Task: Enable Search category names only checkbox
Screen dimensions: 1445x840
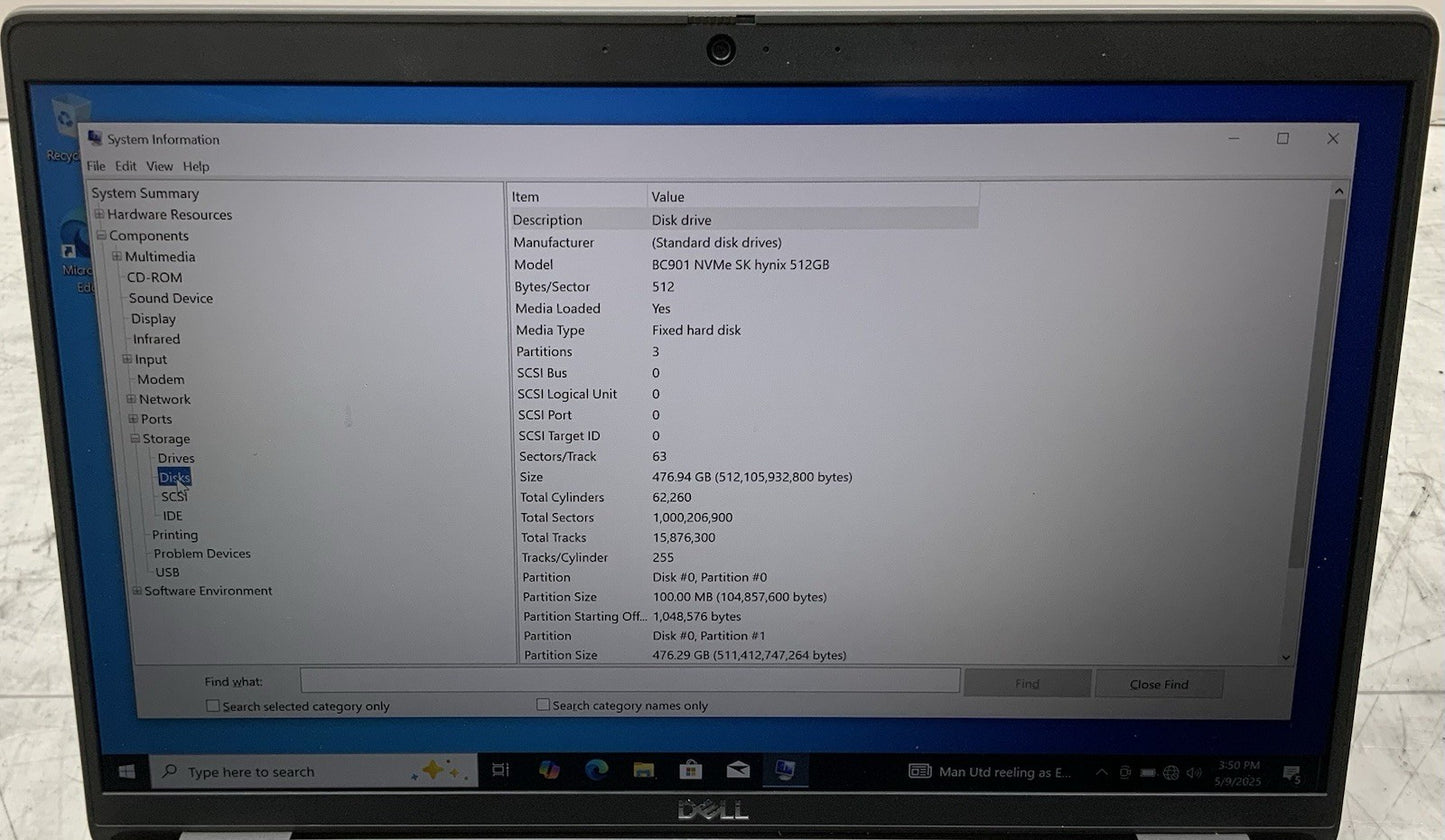Action: (x=543, y=705)
